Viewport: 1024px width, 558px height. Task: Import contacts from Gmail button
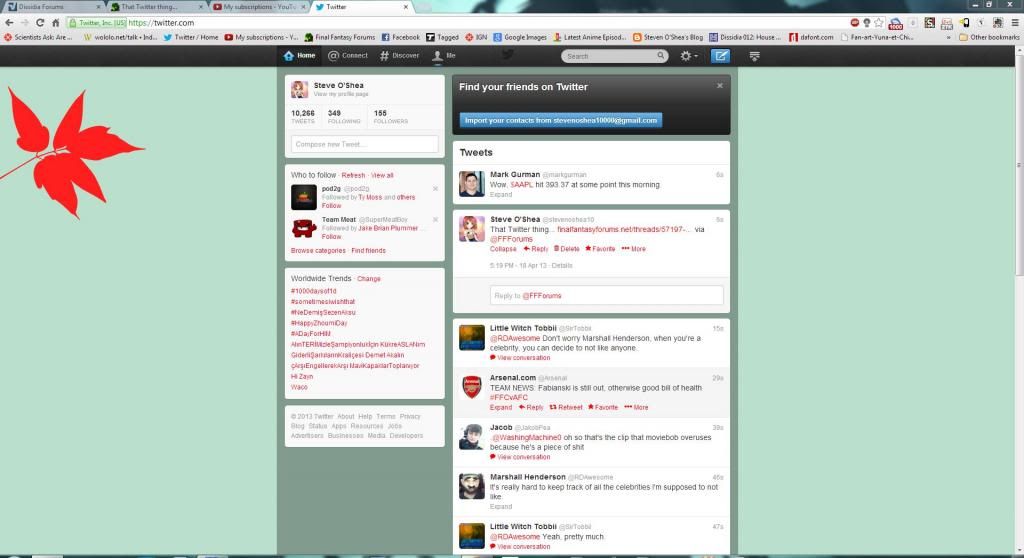point(560,120)
